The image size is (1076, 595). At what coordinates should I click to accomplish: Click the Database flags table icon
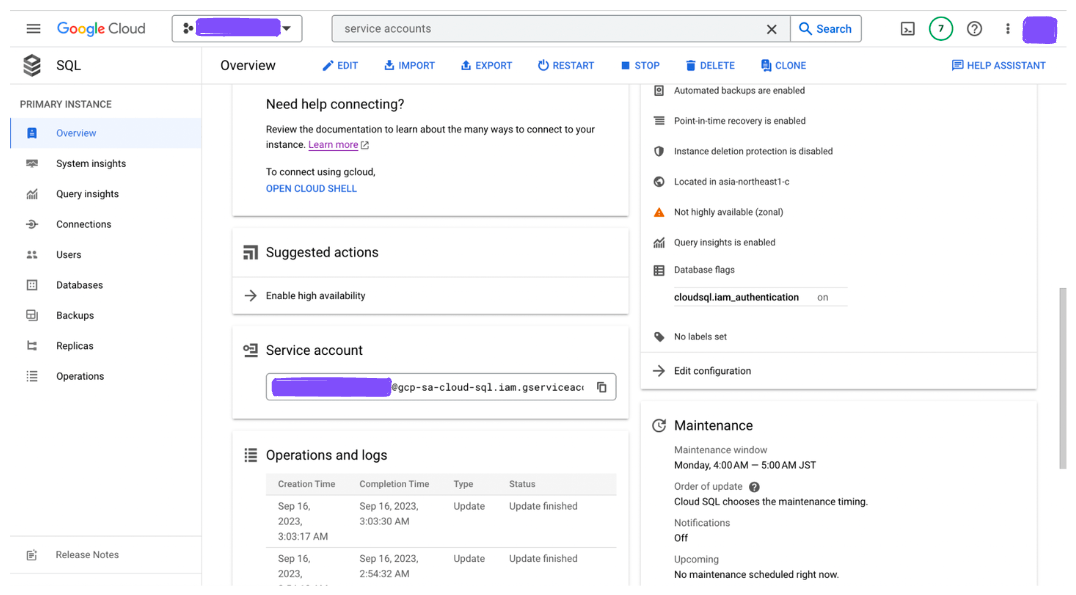pos(659,270)
